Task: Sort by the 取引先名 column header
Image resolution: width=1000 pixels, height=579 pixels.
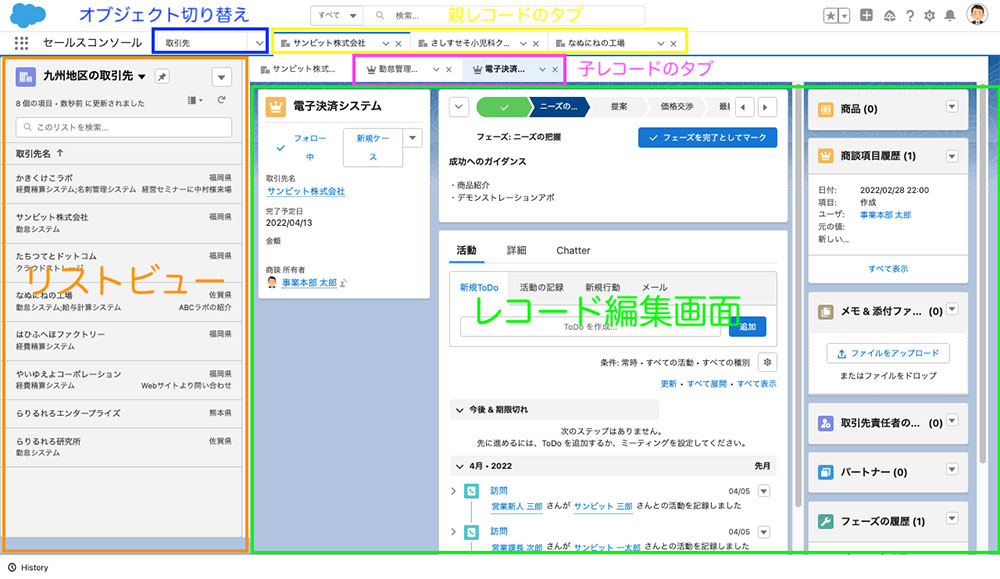Action: [x=40, y=154]
